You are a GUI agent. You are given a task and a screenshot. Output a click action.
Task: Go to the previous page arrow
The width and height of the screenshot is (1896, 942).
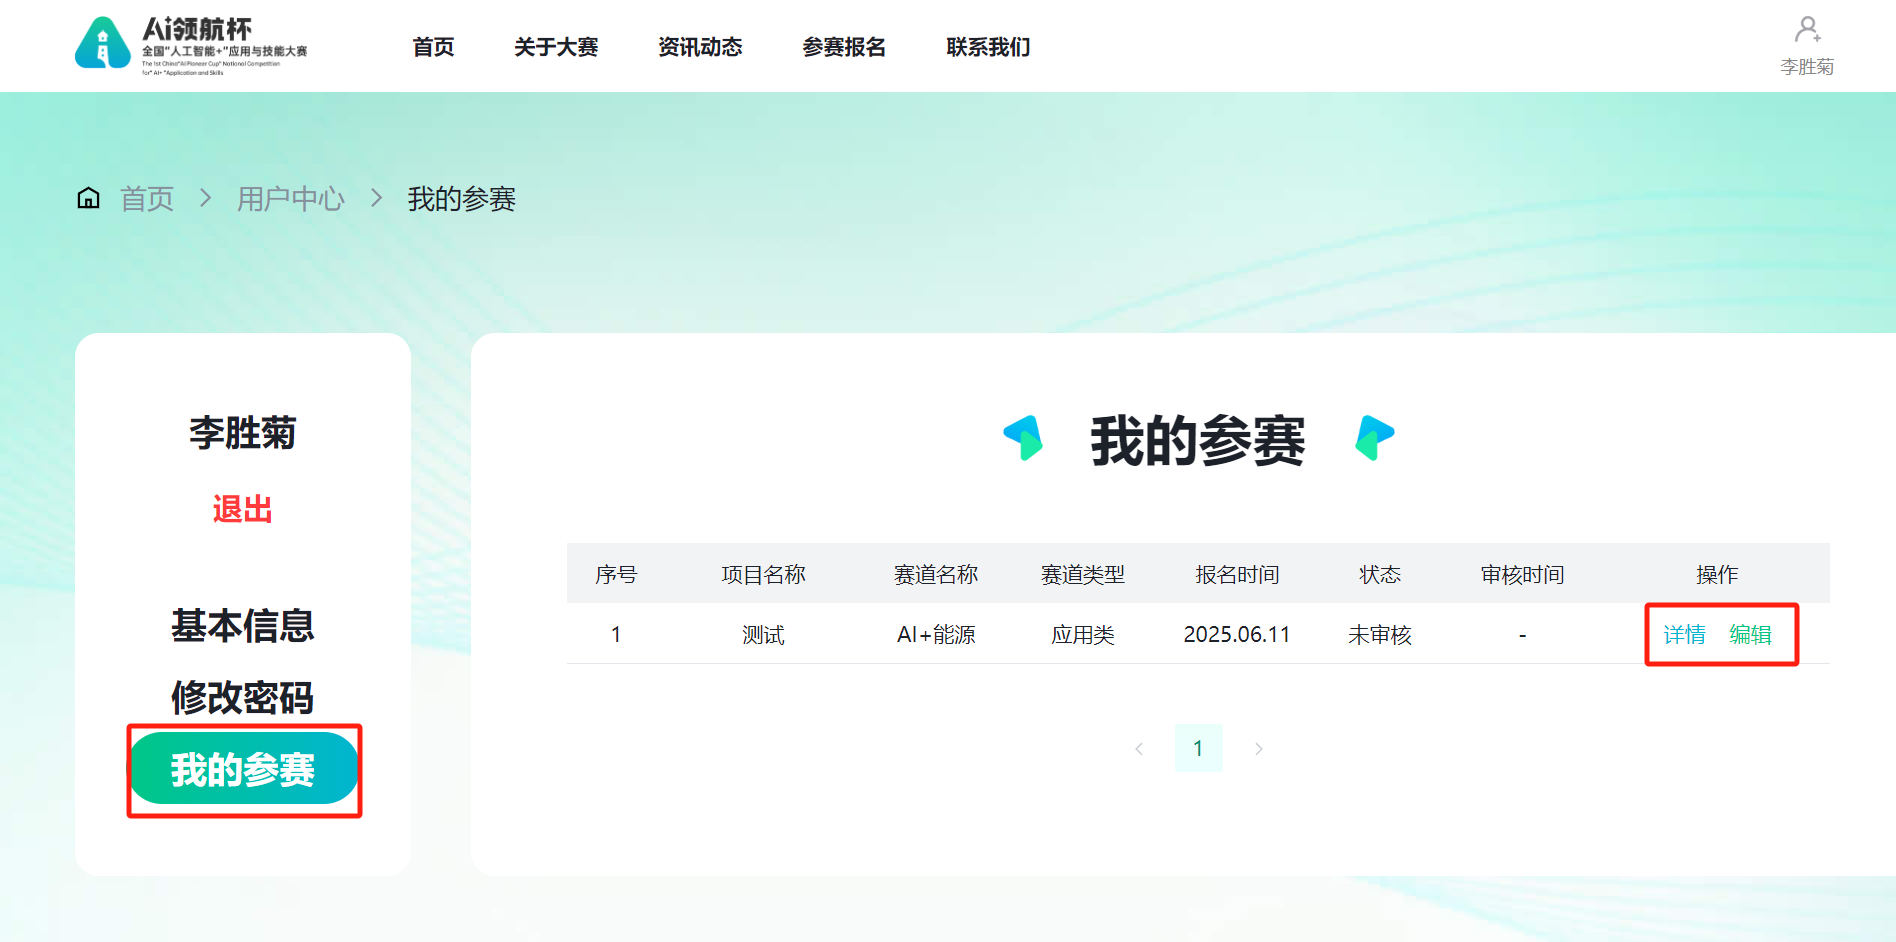pyautogui.click(x=1138, y=748)
